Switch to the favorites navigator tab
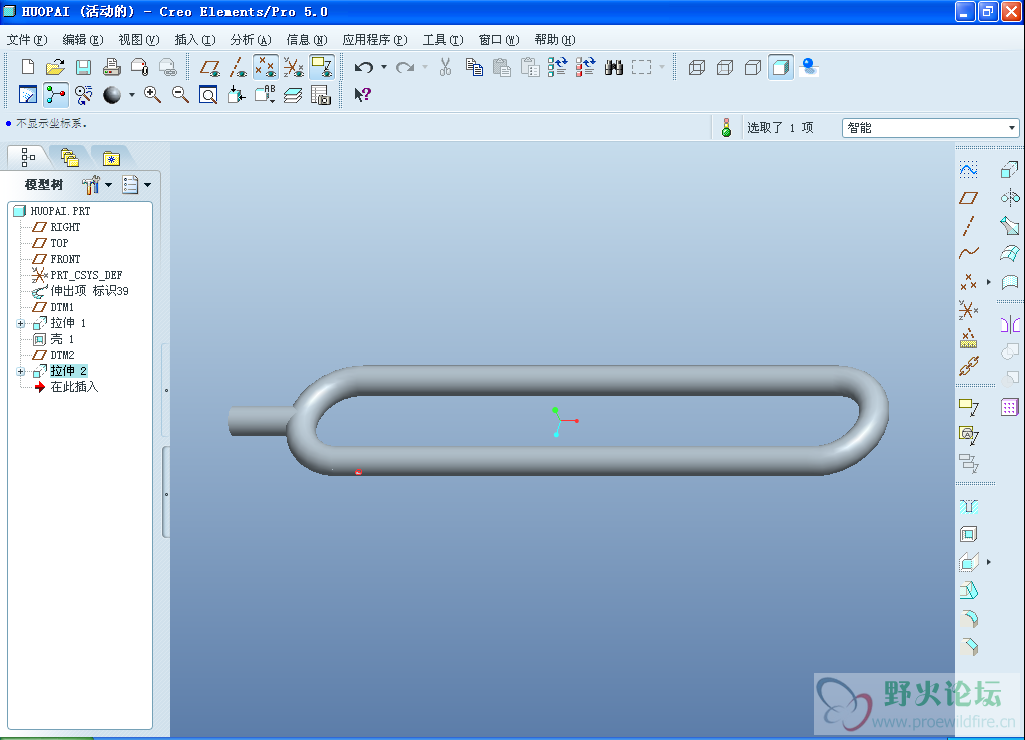Viewport: 1025px width, 740px height. click(111, 158)
